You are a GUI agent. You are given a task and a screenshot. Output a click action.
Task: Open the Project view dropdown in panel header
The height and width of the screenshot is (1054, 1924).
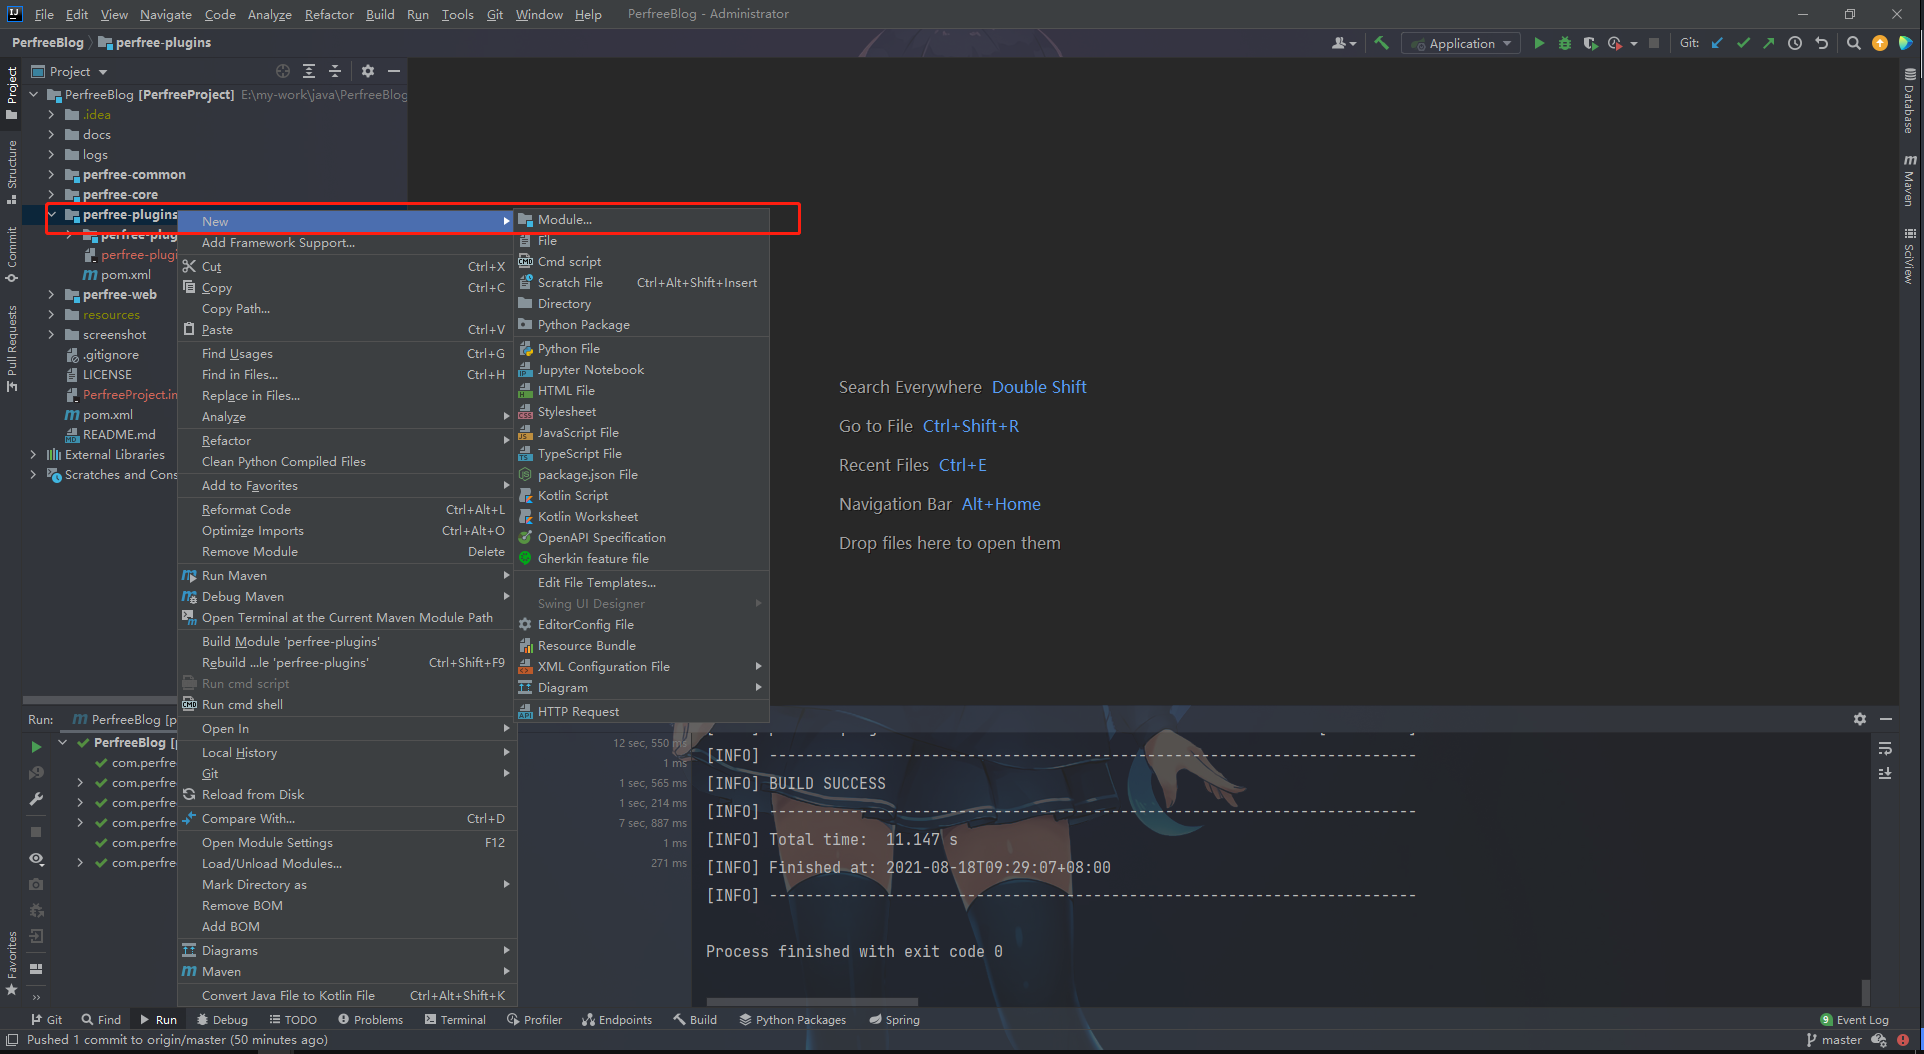(x=69, y=71)
